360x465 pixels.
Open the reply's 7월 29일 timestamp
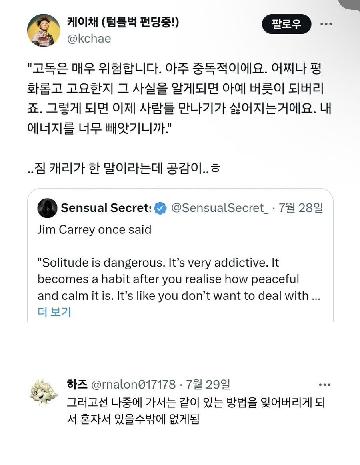208,384
